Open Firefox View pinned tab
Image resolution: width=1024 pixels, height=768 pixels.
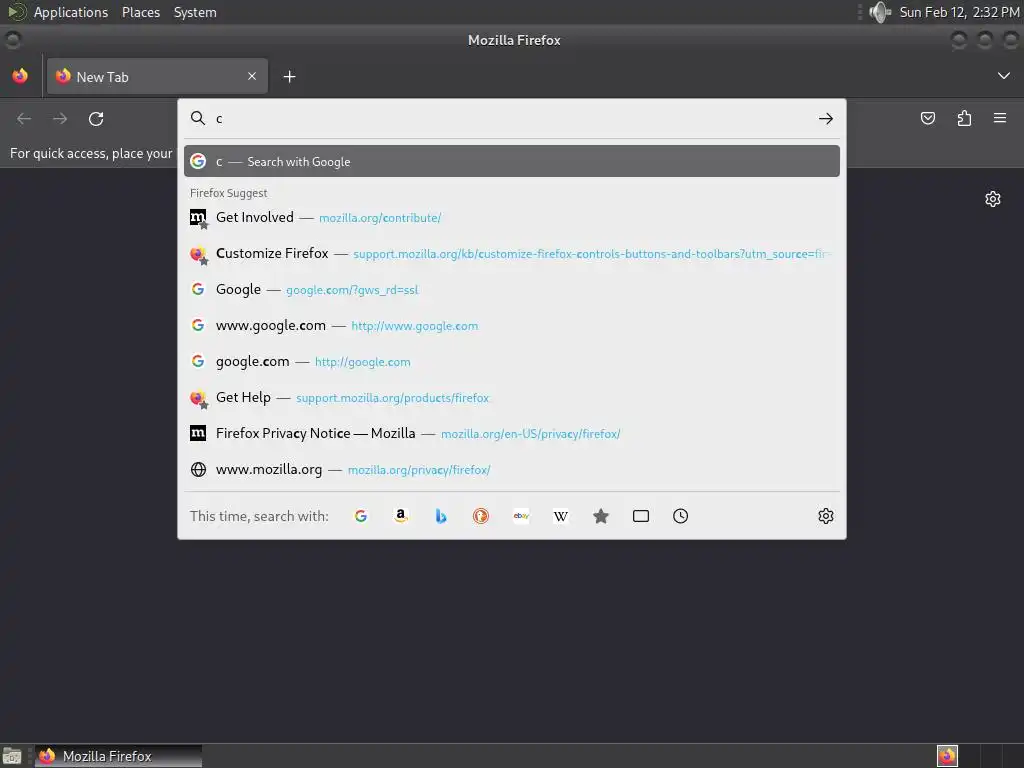(20, 76)
